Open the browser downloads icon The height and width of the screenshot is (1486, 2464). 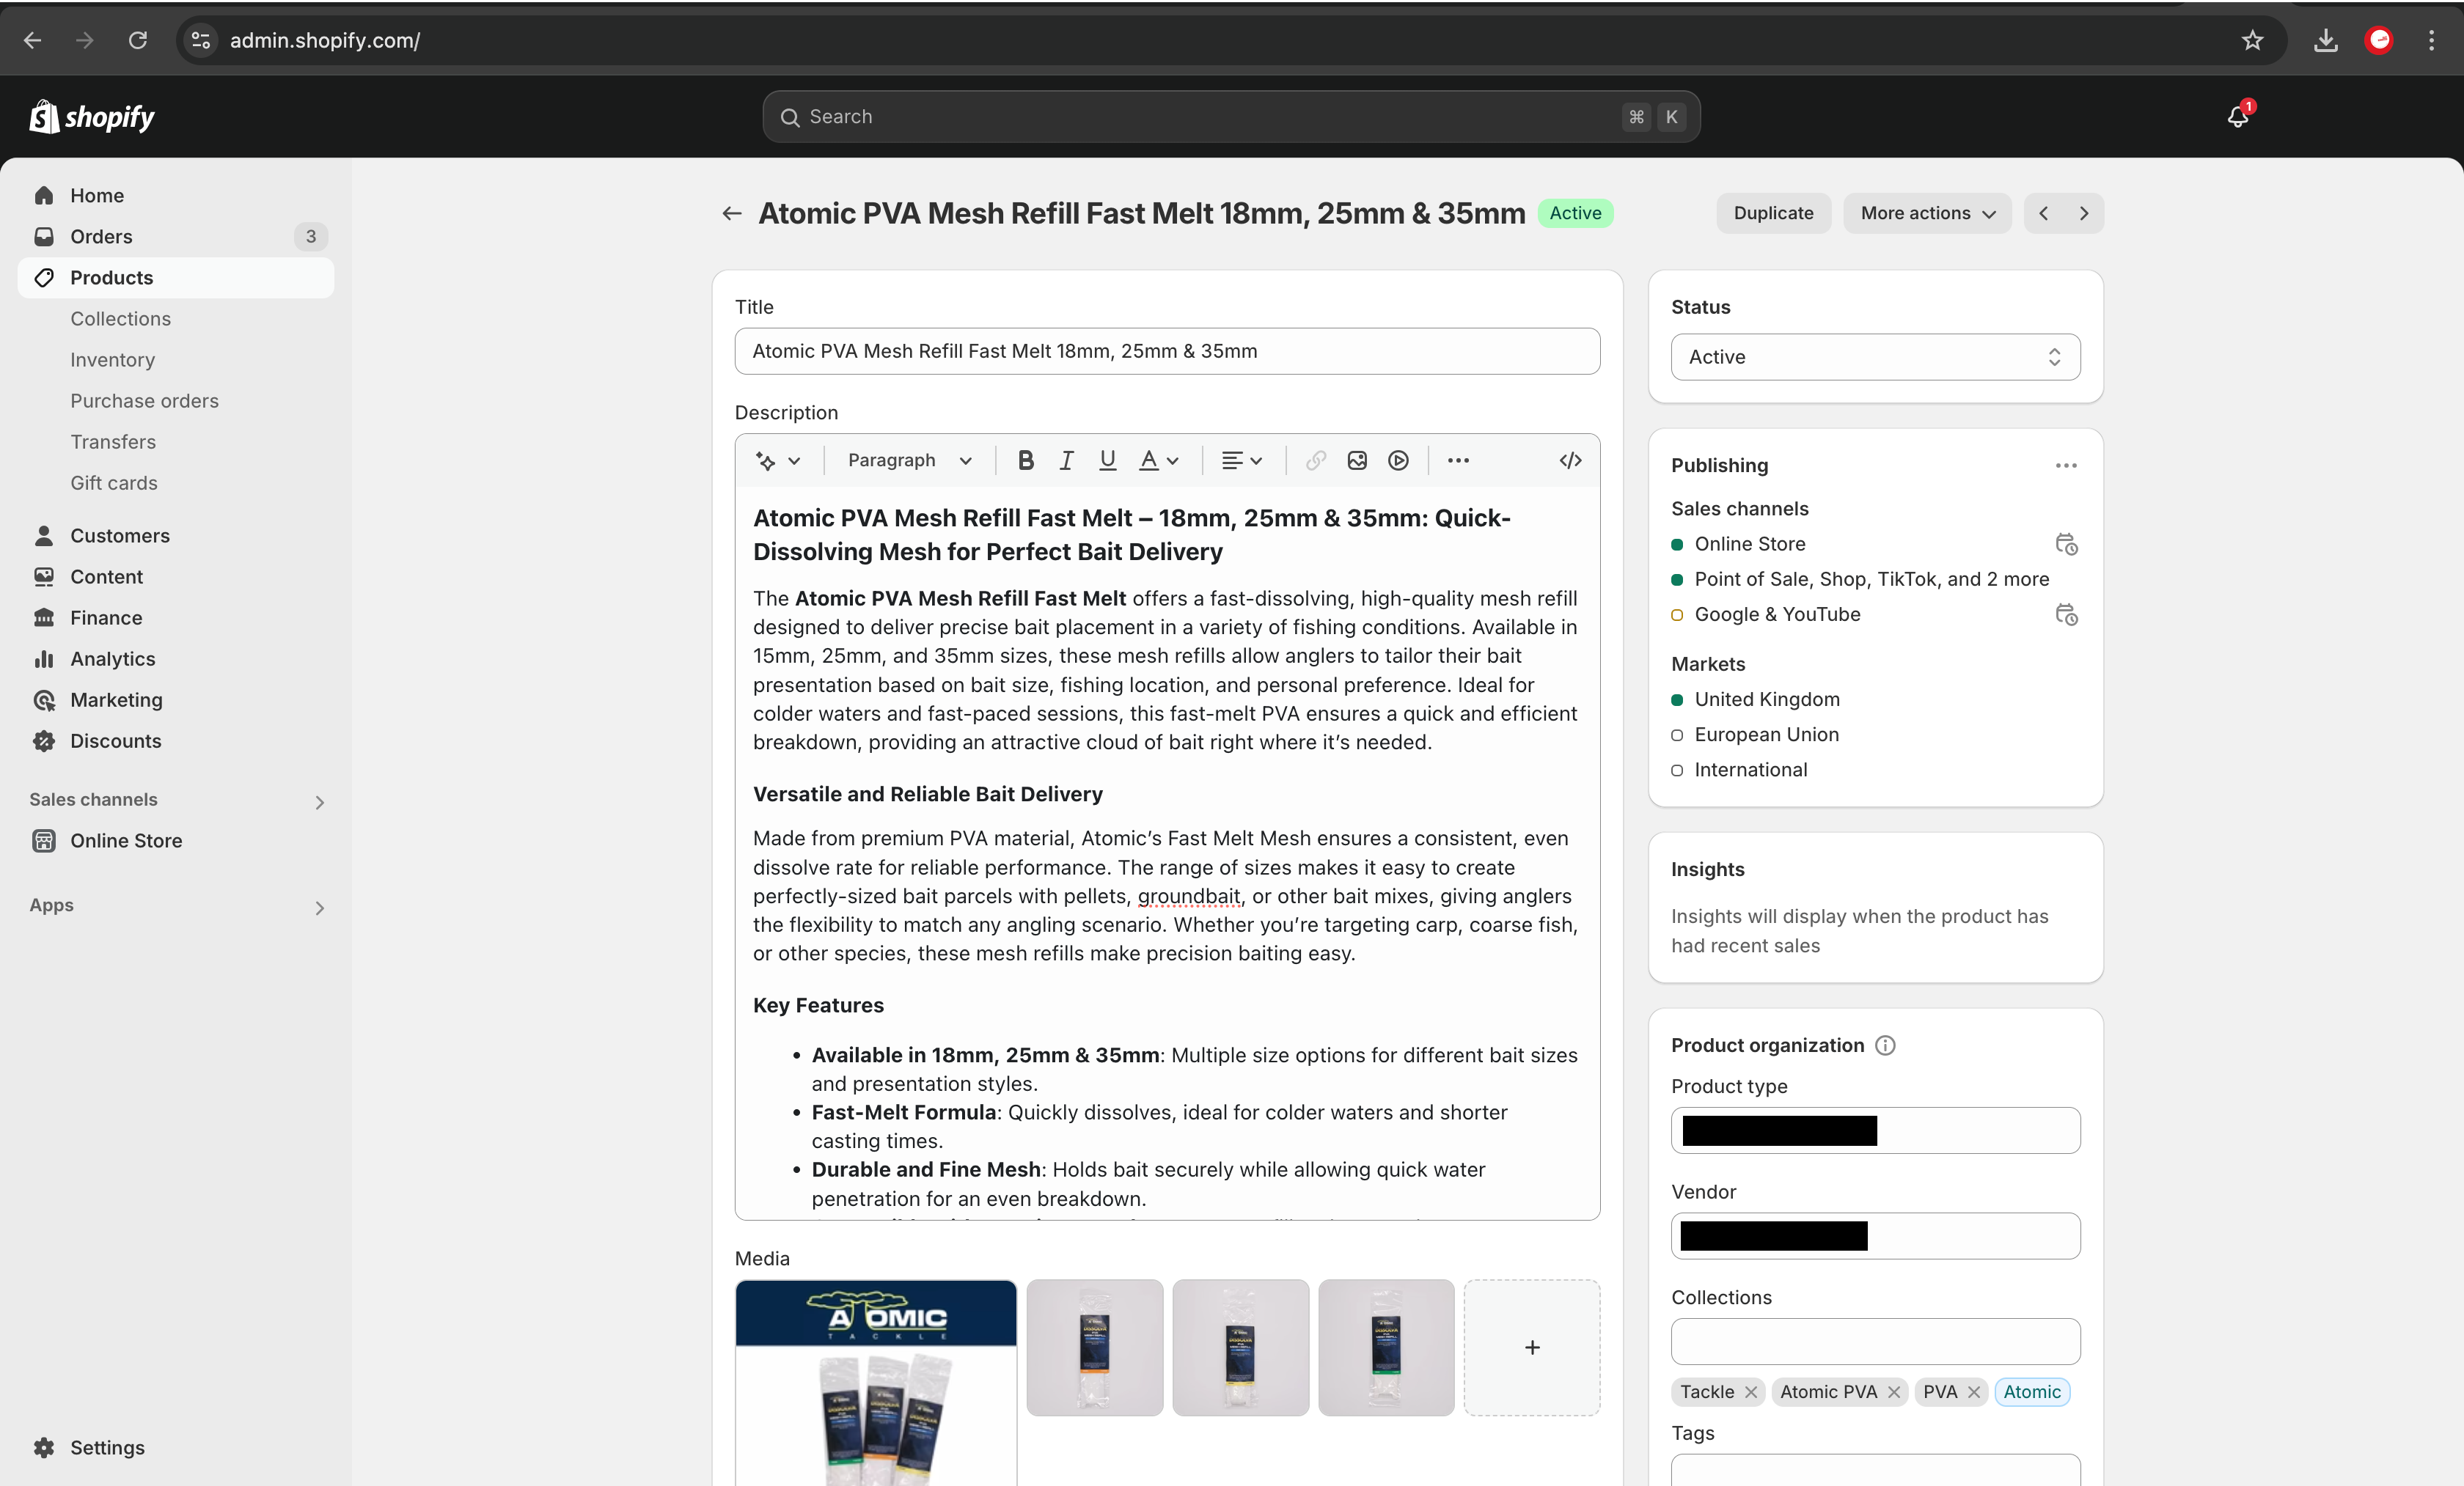(2326, 40)
